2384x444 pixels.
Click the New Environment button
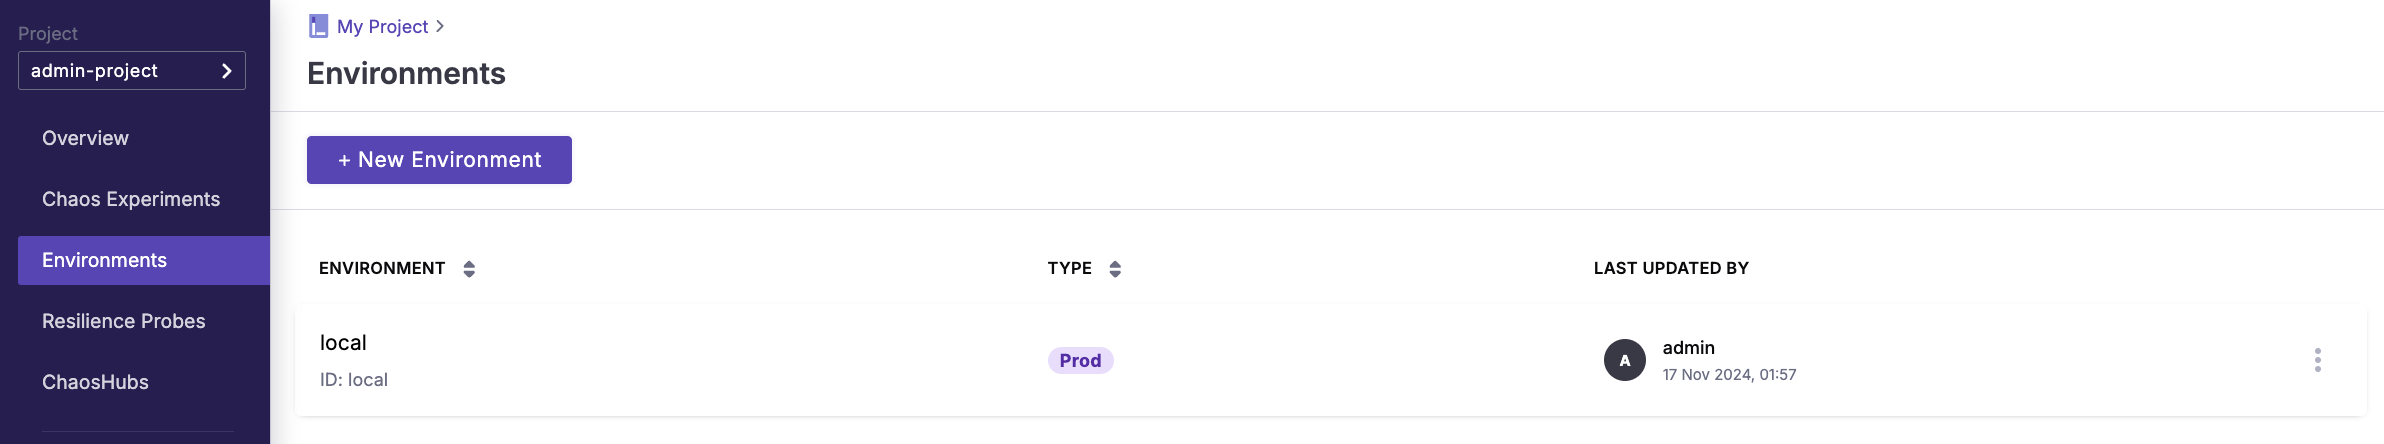click(439, 160)
